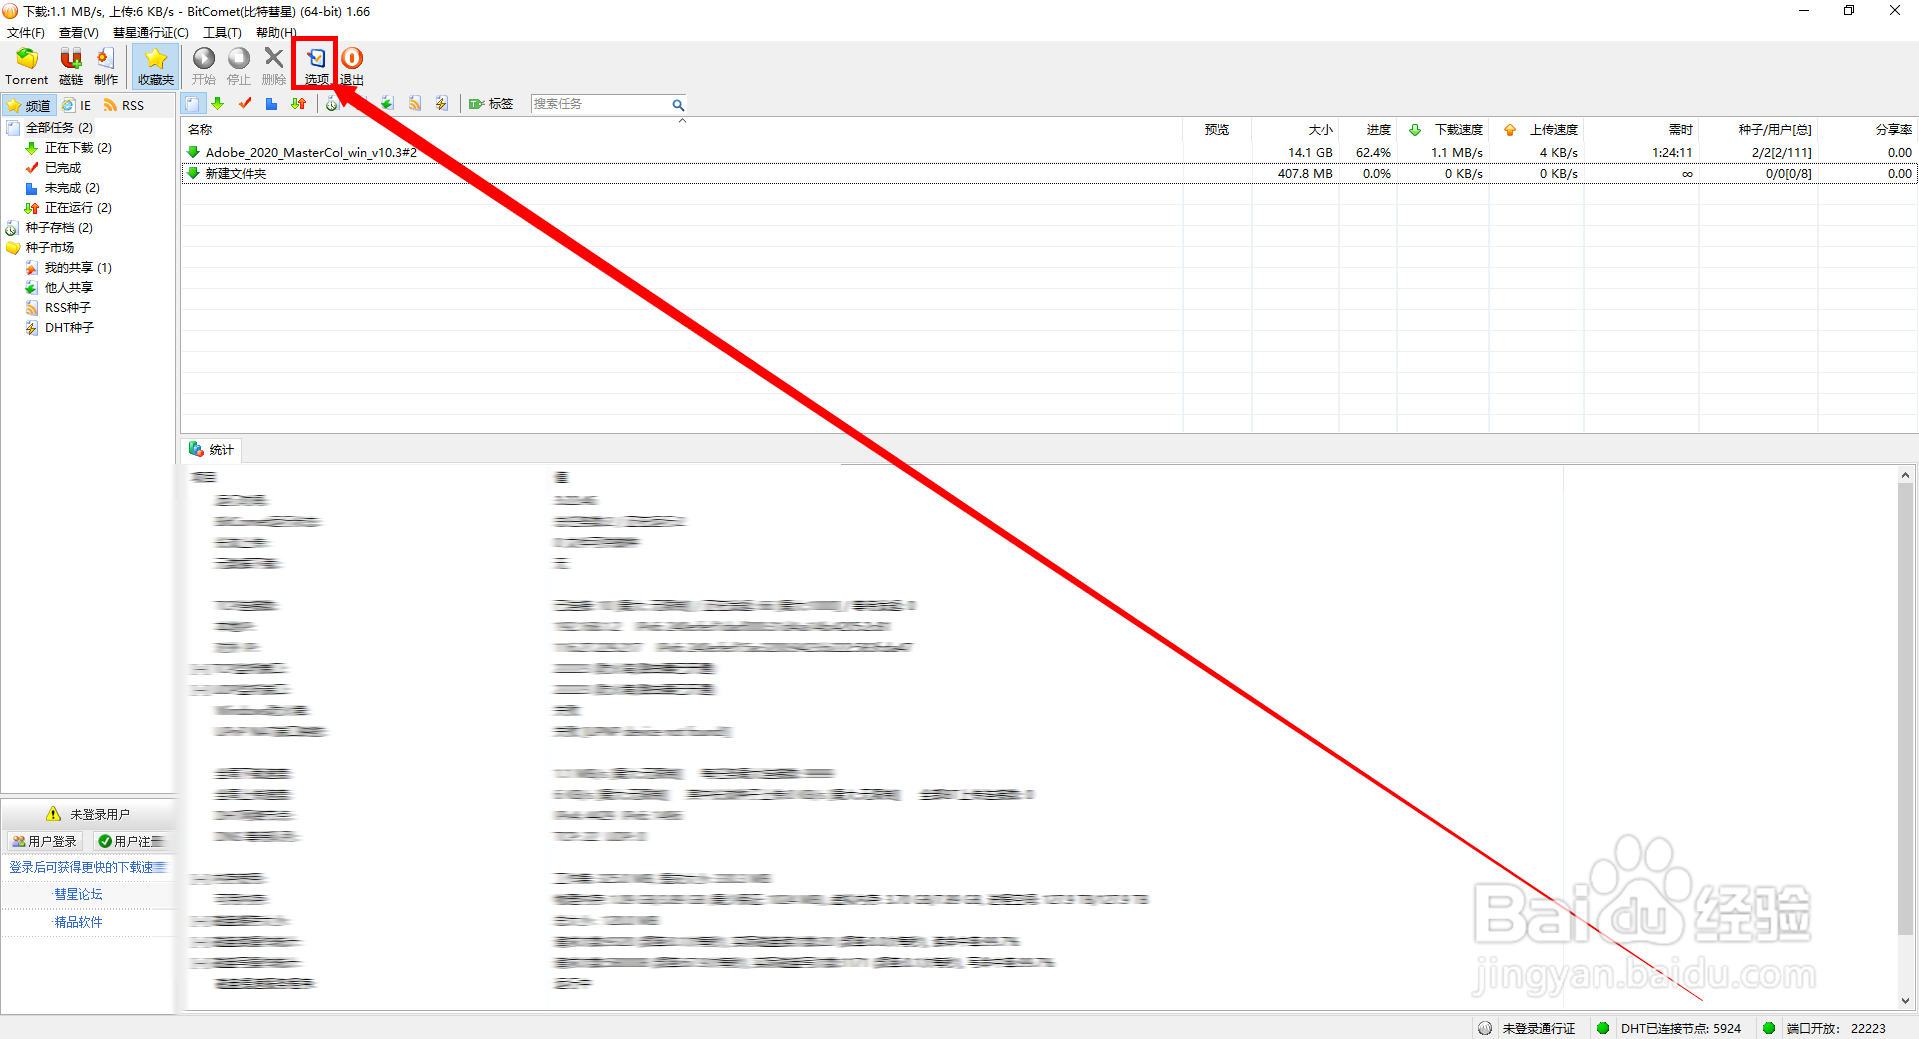This screenshot has width=1919, height=1039.
Task: Select 正在运行 (2) in sidebar
Action: pyautogui.click(x=78, y=208)
